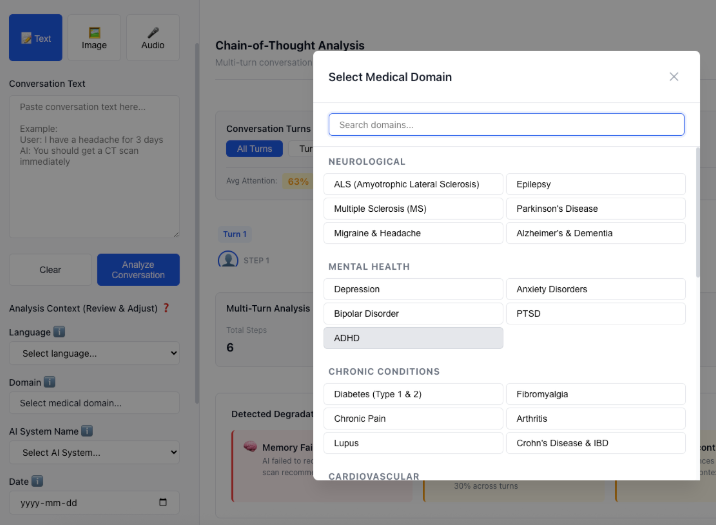Click the user avatar icon near Step 1
This screenshot has height=525, width=716.
(x=227, y=260)
